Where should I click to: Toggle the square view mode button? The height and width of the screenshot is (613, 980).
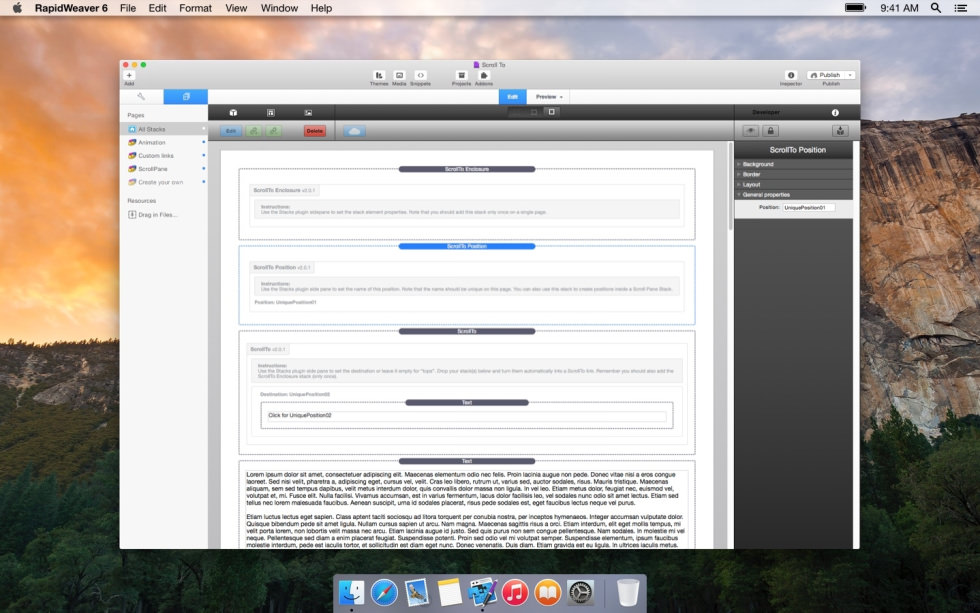coord(551,112)
